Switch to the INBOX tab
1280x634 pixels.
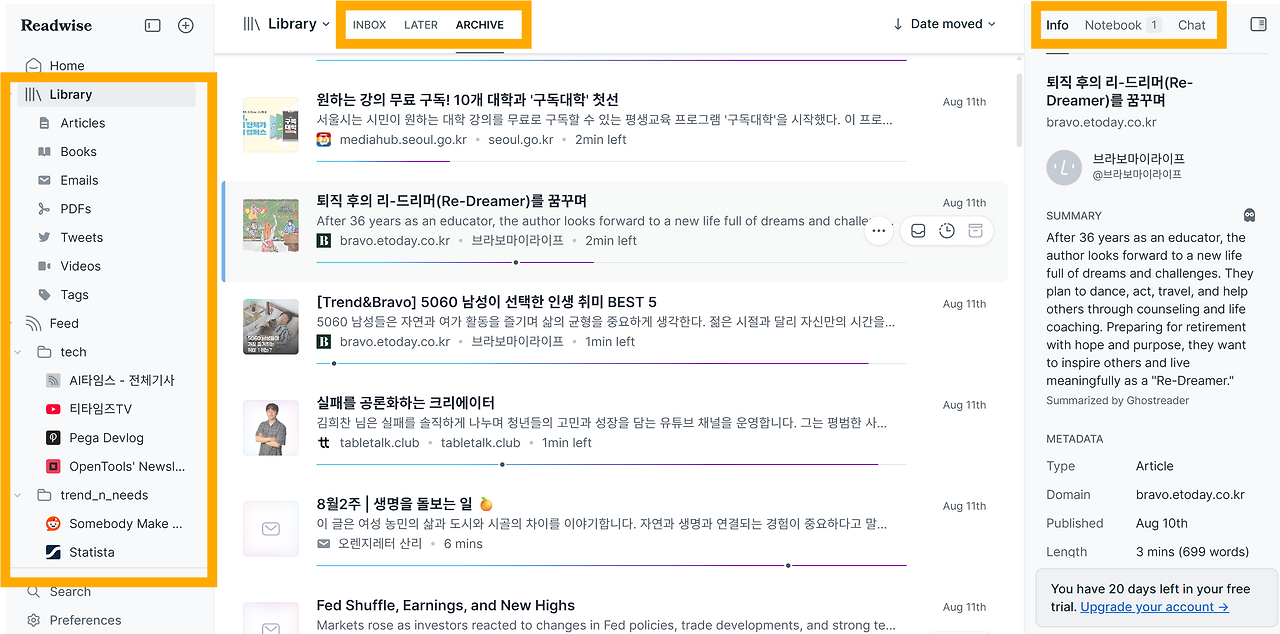[x=369, y=25]
